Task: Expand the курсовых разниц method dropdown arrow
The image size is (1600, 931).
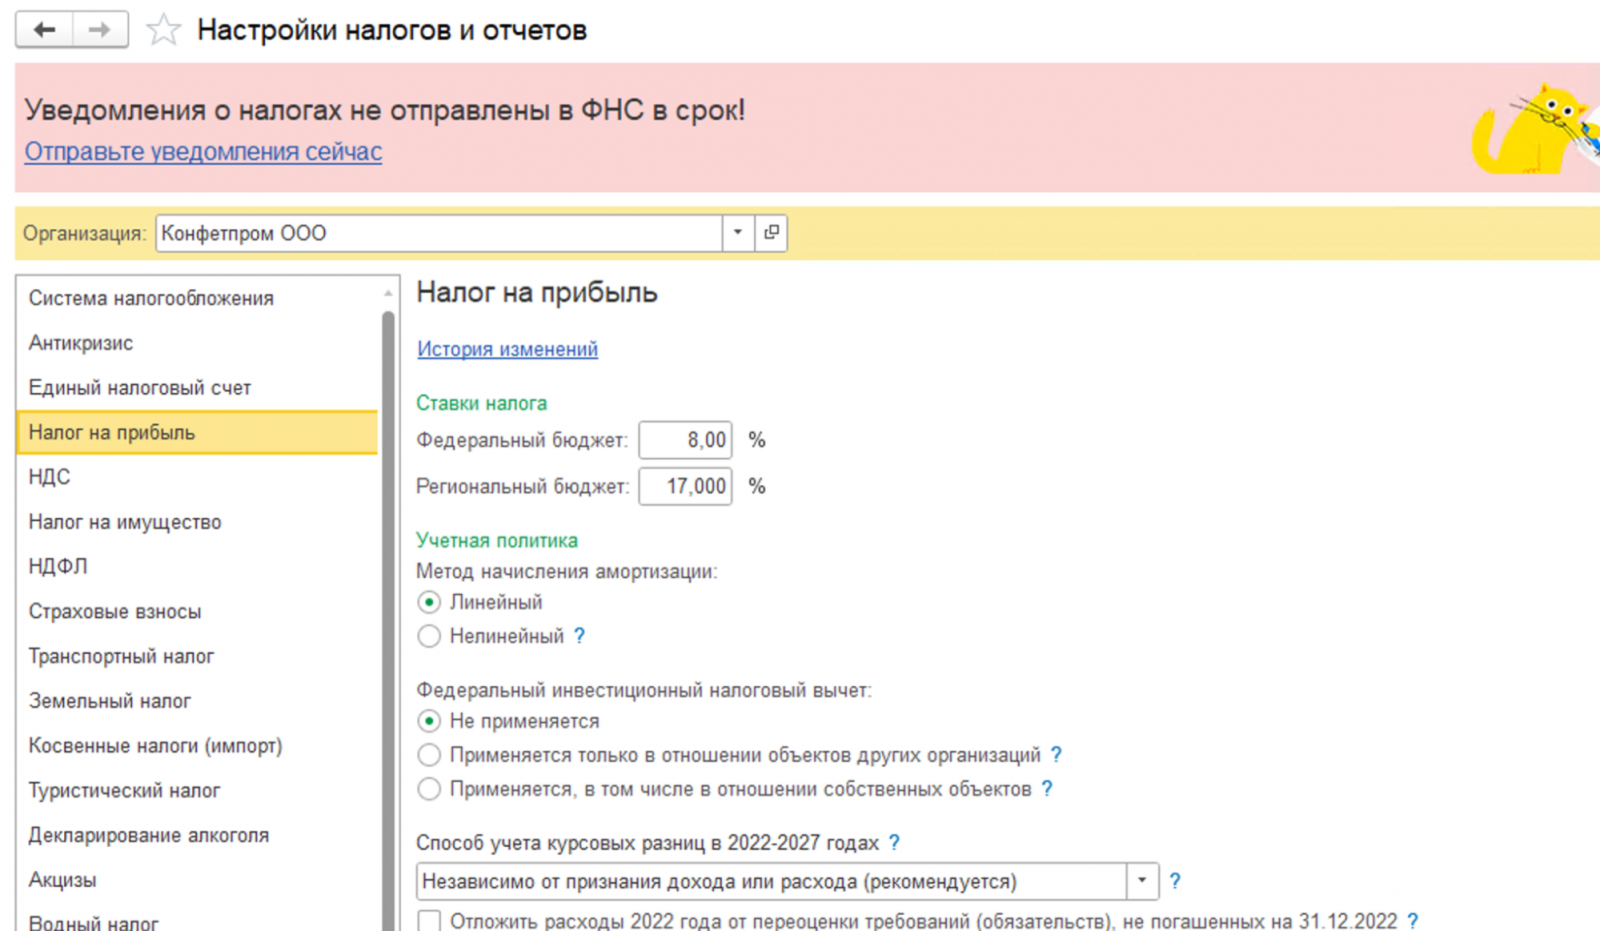Action: [1142, 881]
